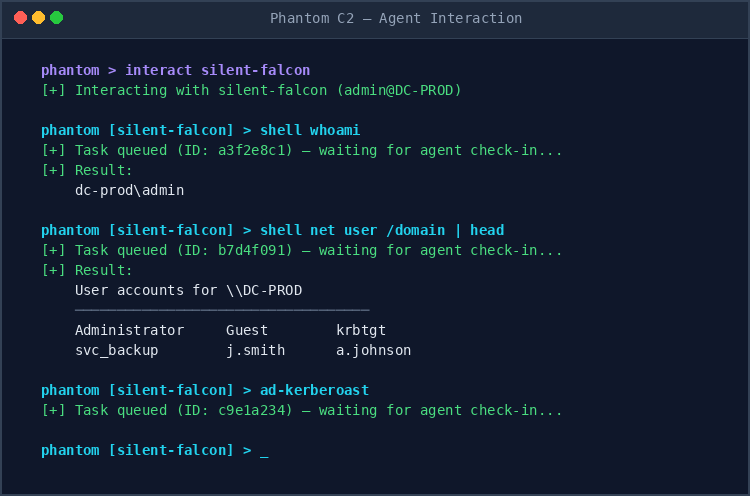This screenshot has width=750, height=496.
Task: Click the yellow minimize window button
Action: [x=38, y=18]
